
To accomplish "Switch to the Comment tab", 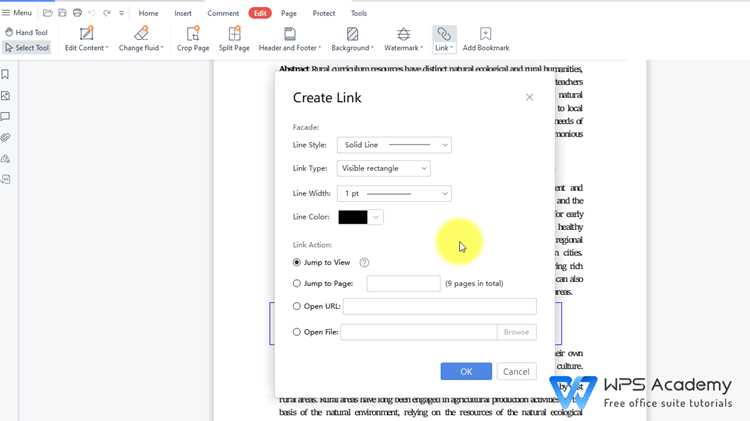I will pos(223,13).
